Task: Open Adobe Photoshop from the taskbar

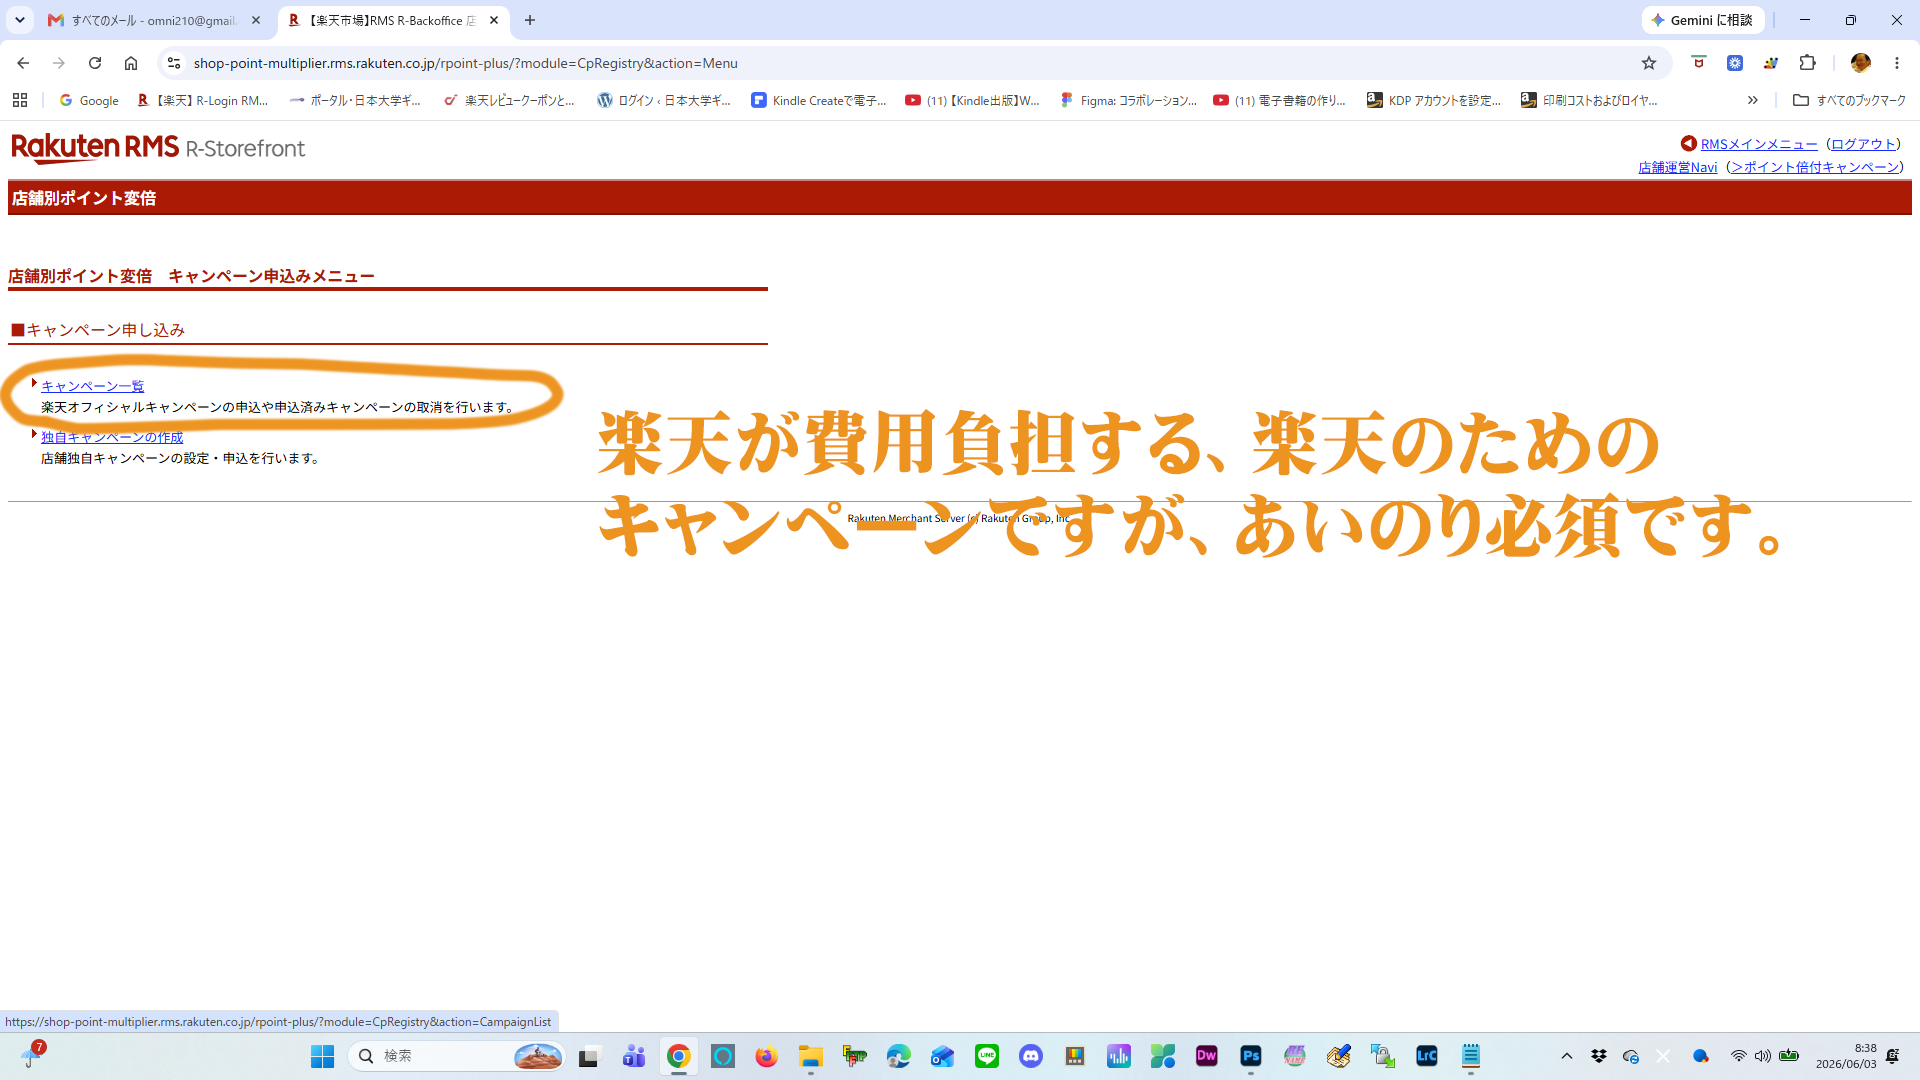Action: point(1251,1056)
